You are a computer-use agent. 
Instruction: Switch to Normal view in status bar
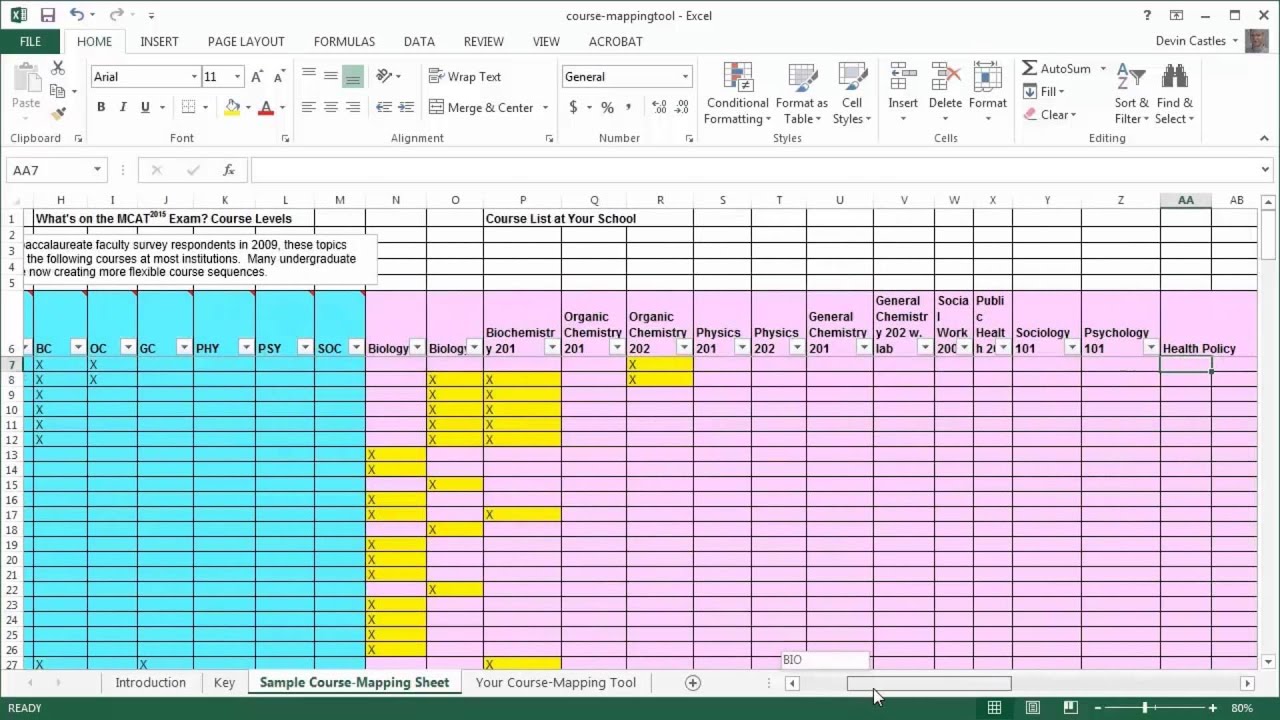pyautogui.click(x=994, y=708)
